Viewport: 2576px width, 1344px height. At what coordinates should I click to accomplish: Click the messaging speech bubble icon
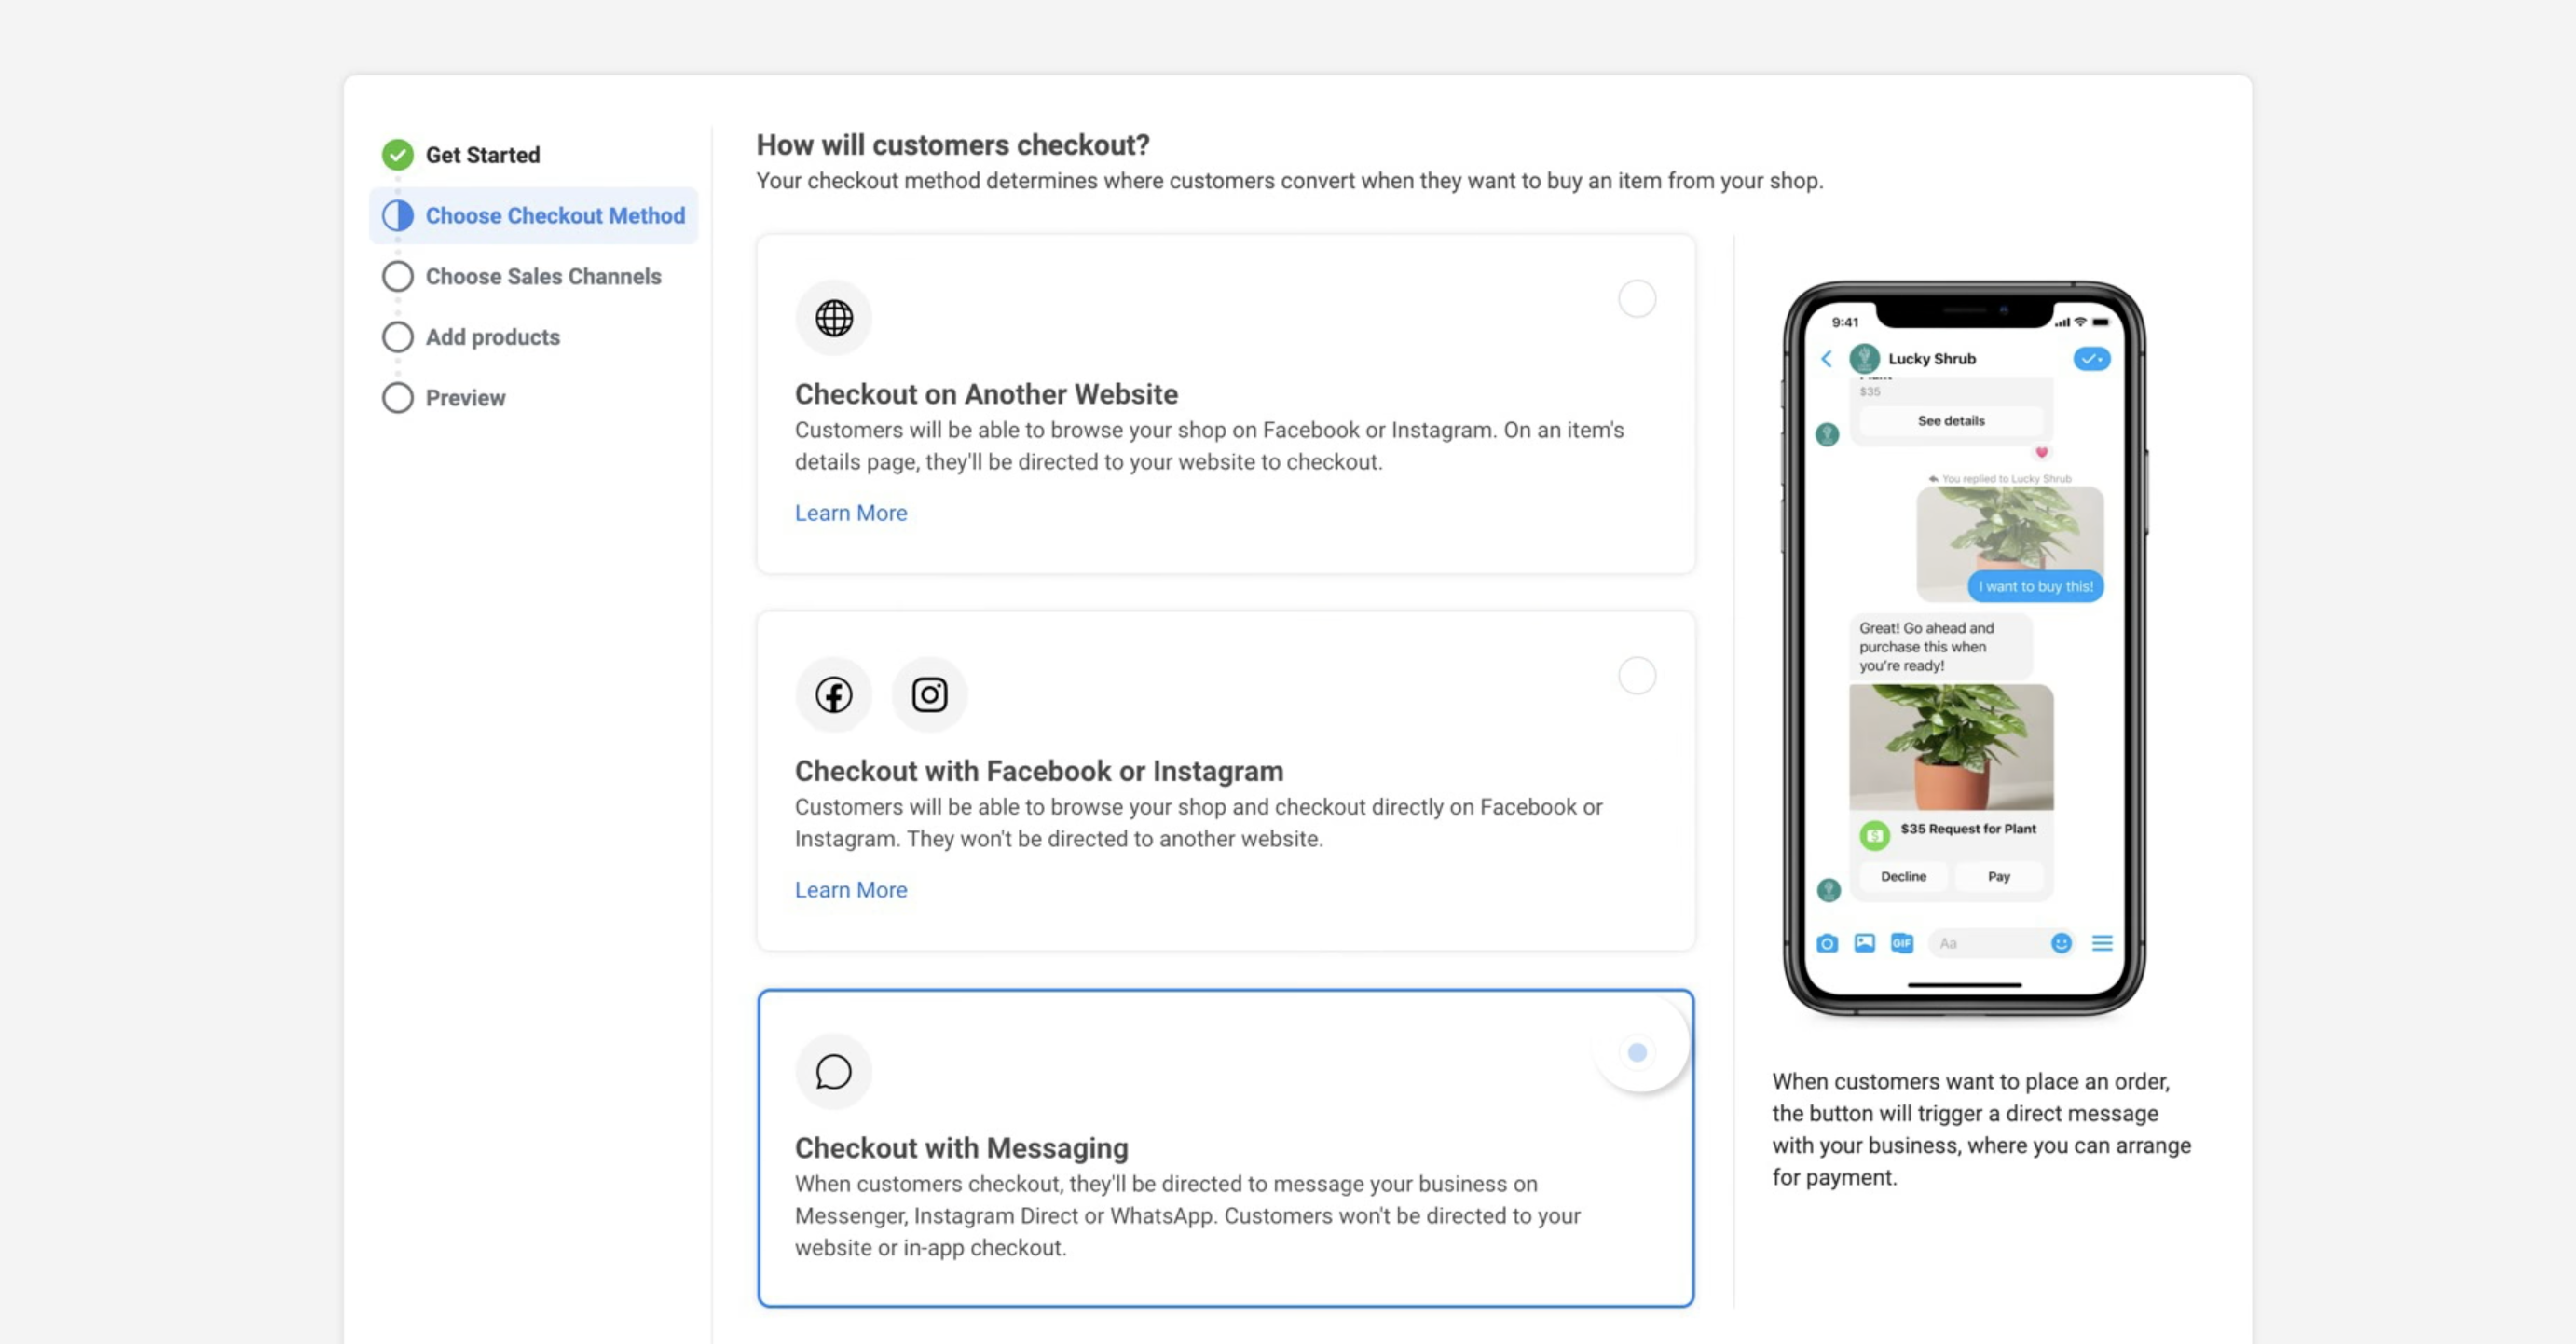(x=833, y=1072)
